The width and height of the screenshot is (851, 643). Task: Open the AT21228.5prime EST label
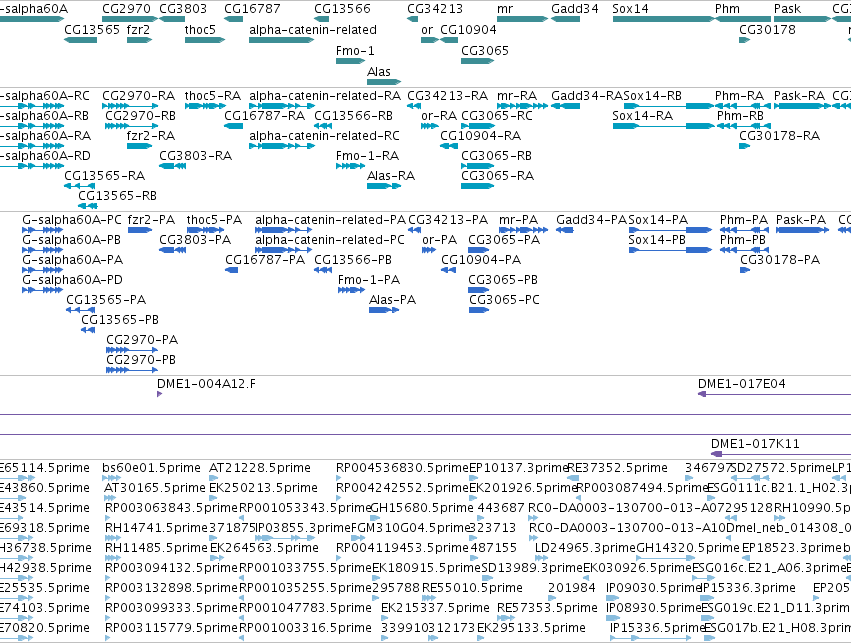coord(260,468)
